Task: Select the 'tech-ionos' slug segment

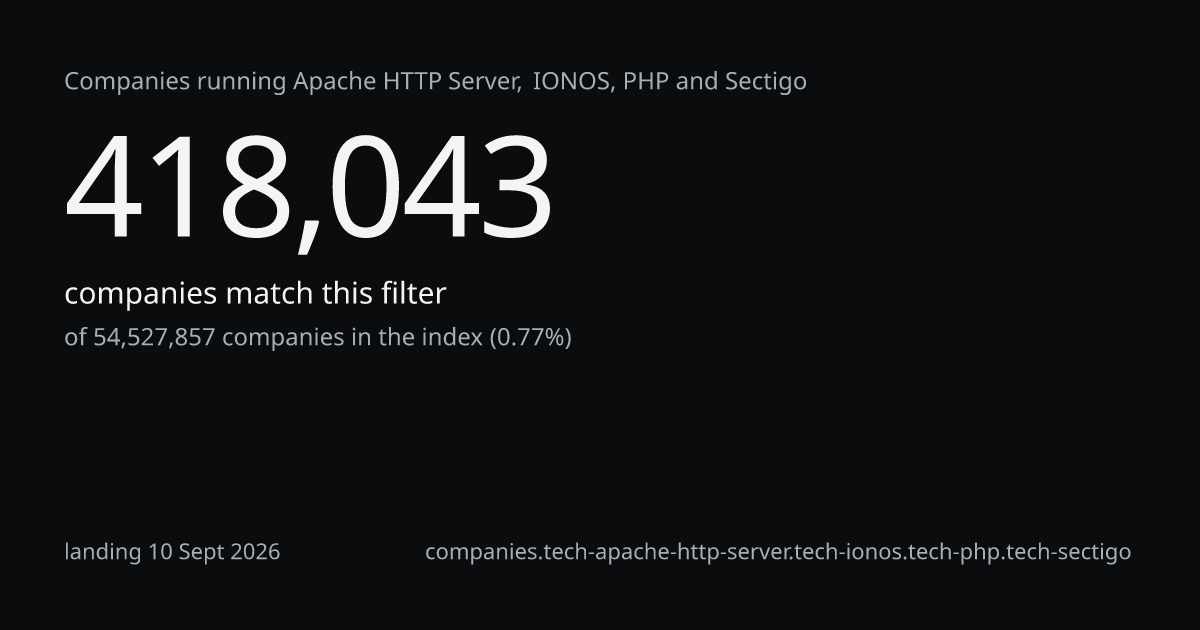Action: (x=846, y=552)
